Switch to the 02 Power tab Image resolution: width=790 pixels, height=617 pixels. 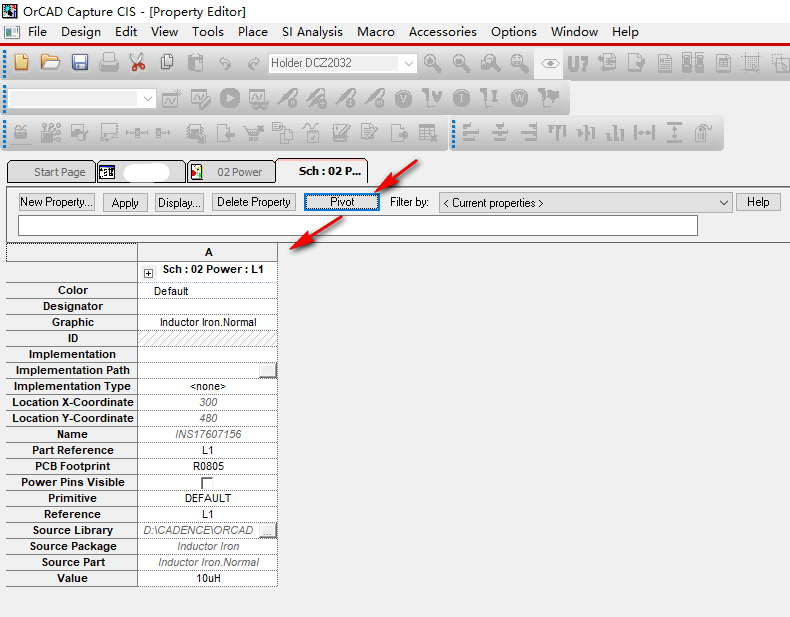coord(231,172)
